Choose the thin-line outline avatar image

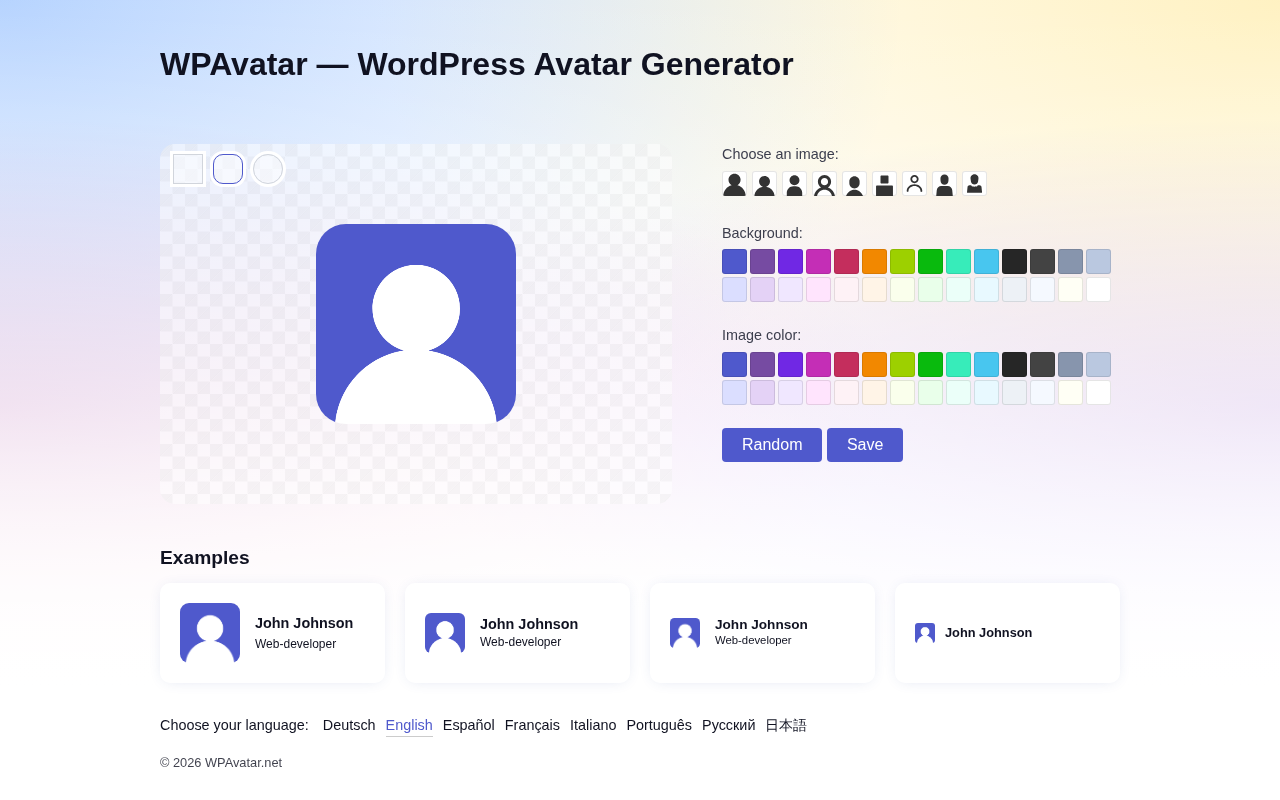pos(914,184)
